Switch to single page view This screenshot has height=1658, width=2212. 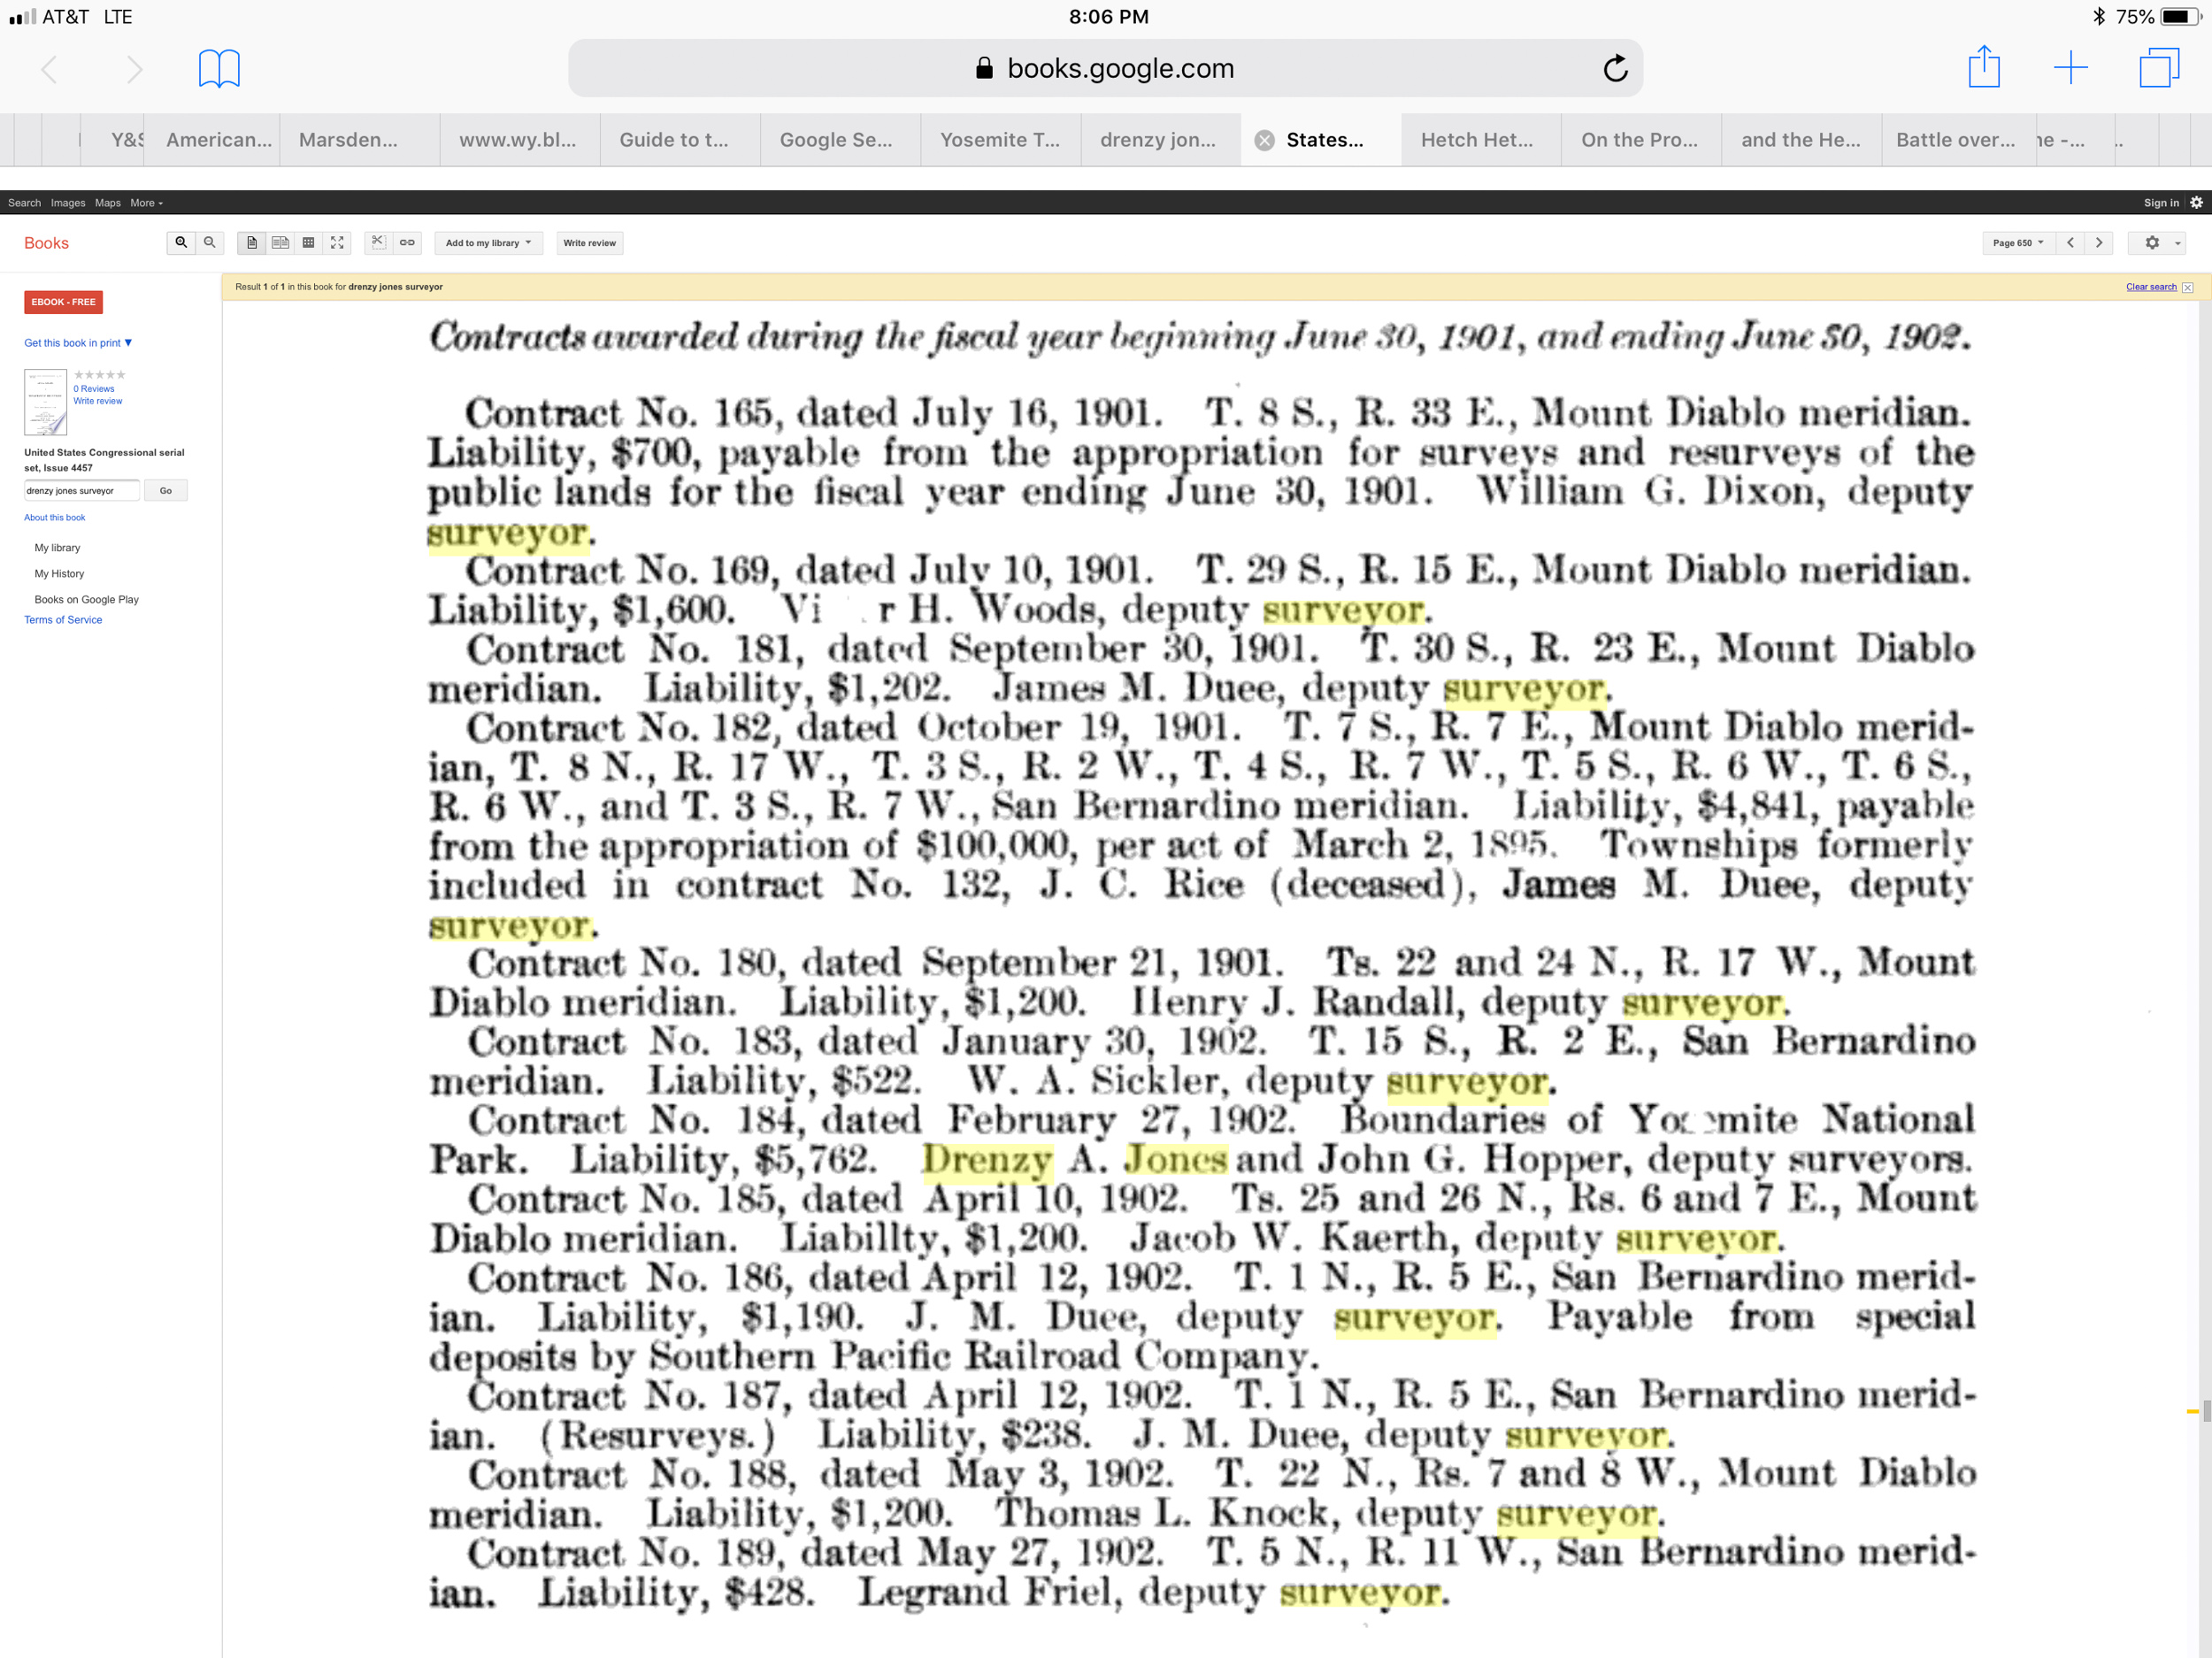pyautogui.click(x=252, y=243)
